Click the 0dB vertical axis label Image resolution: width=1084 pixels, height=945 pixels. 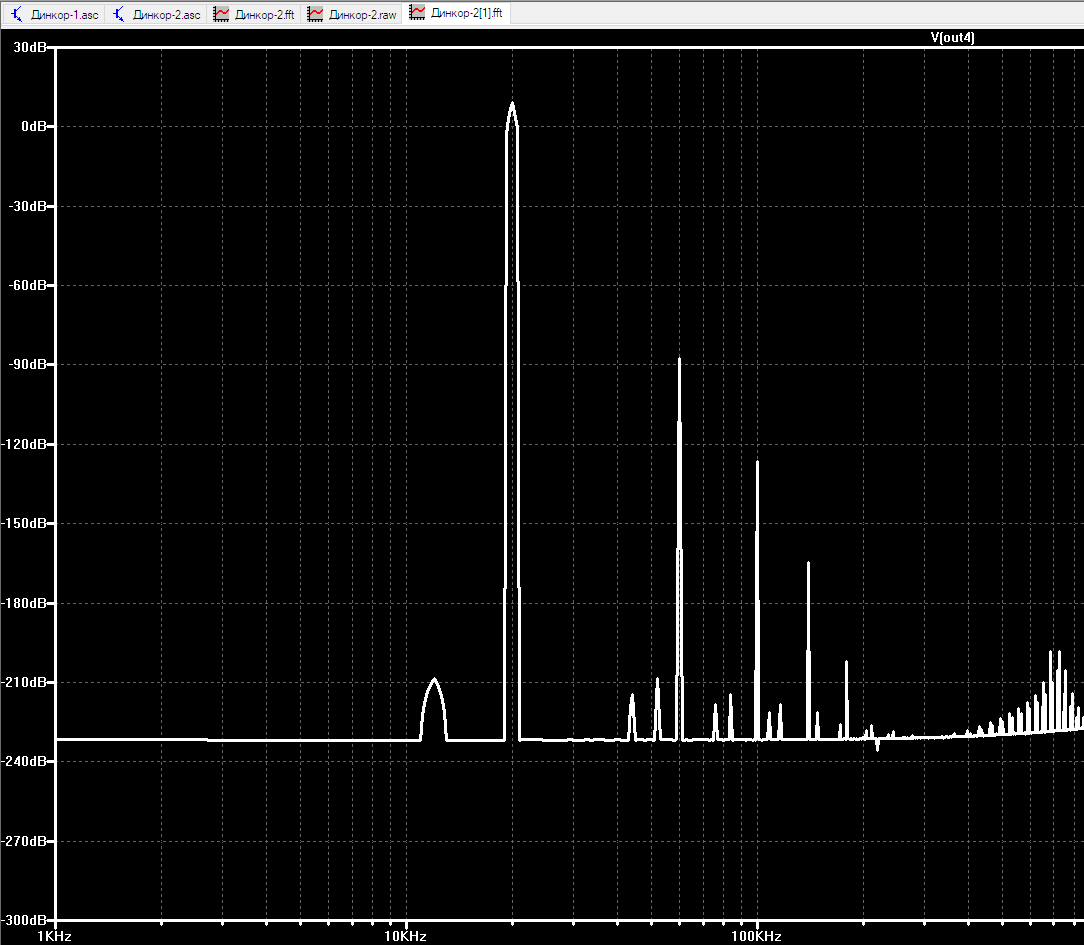pyautogui.click(x=33, y=127)
